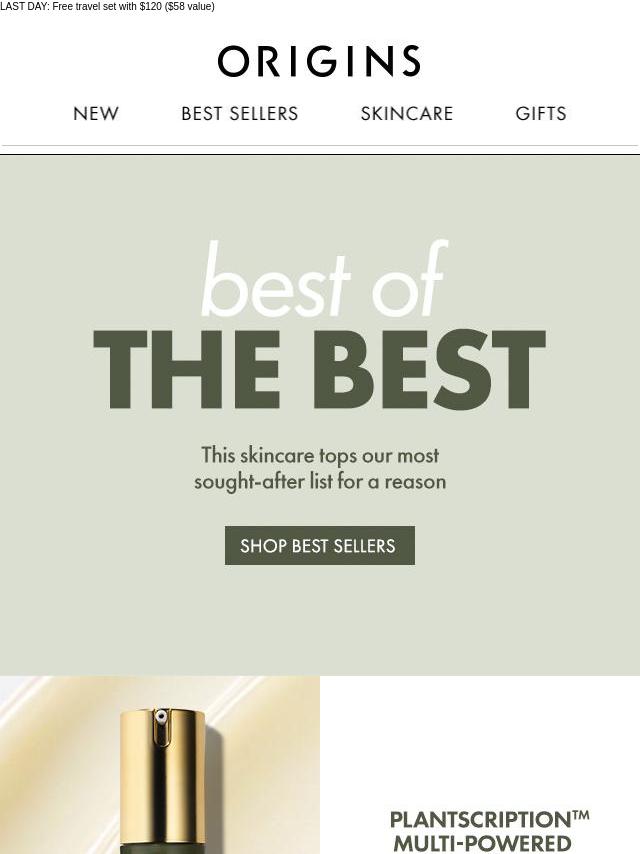Click the trademark symbol after PLANTSCRIPTION

coord(581,815)
